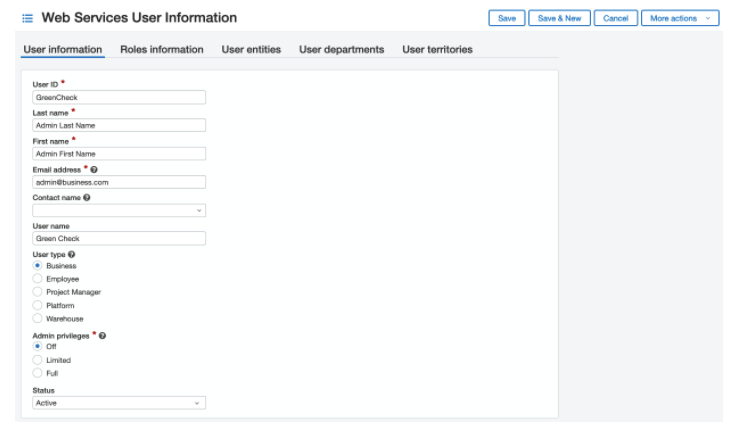Open the list menu icon beside page title
This screenshot has height=433, width=738.
27,18
